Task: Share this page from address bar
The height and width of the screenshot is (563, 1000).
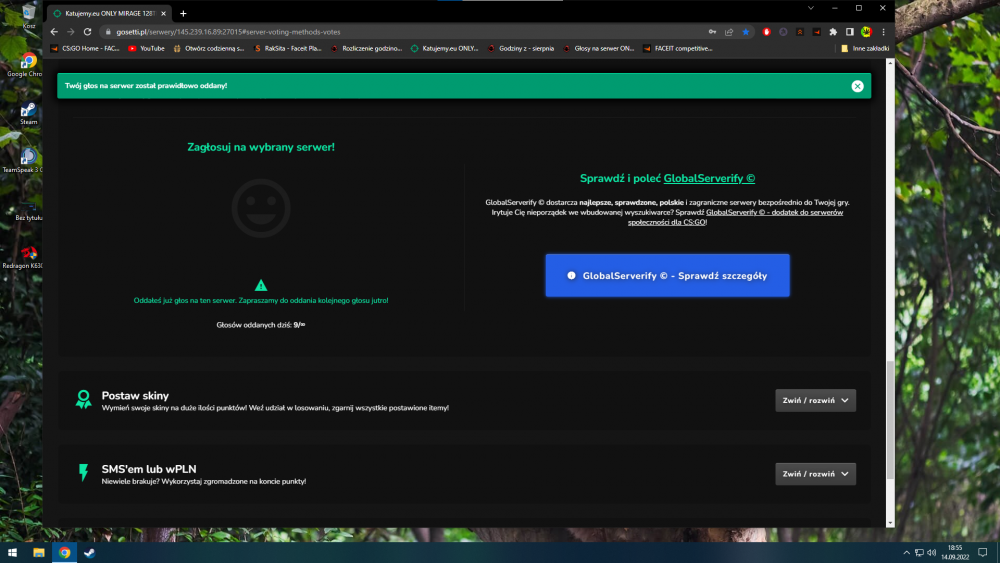Action: coord(729,32)
